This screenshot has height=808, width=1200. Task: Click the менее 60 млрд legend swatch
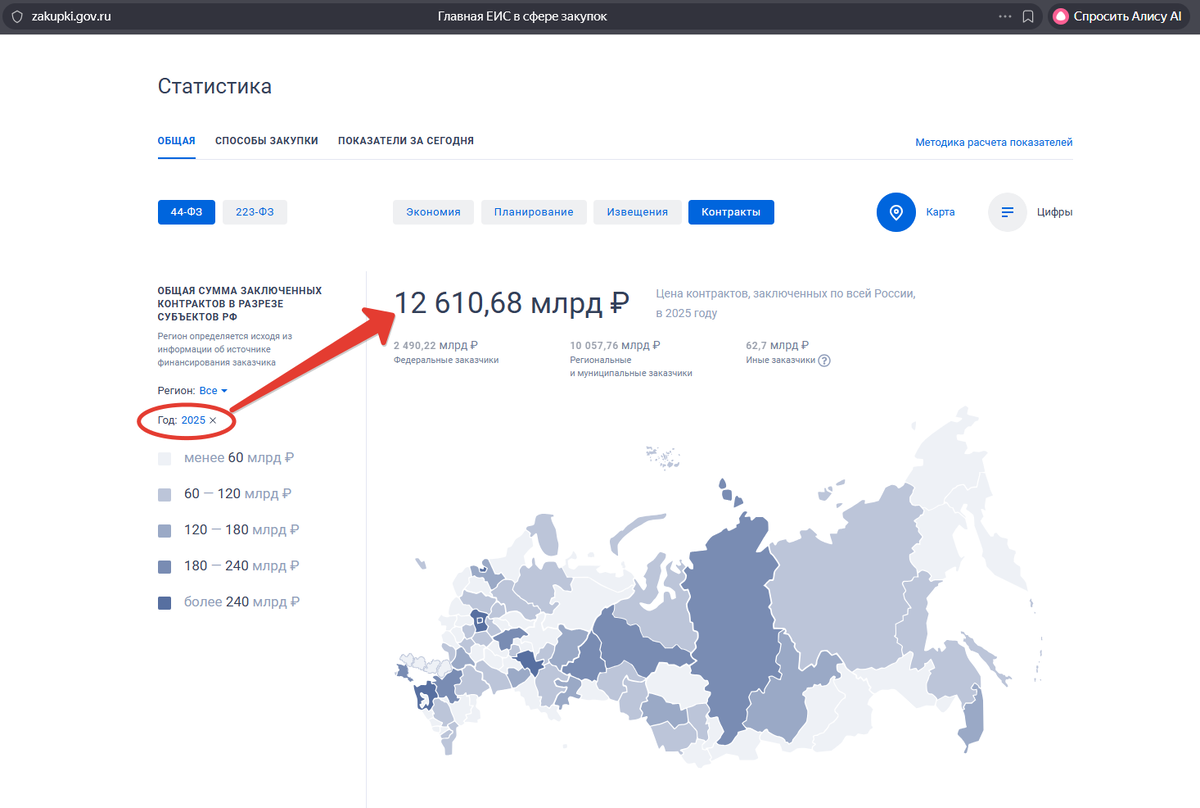(x=165, y=459)
